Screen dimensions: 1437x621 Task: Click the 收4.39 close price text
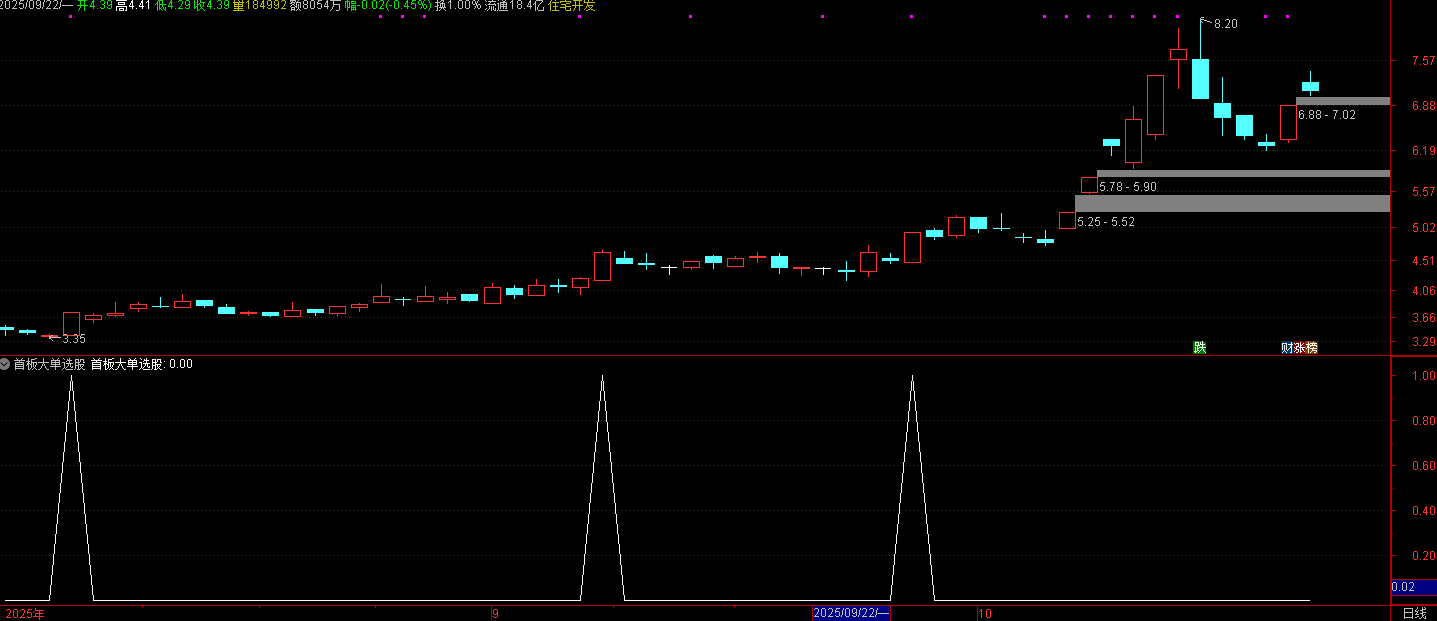211,6
